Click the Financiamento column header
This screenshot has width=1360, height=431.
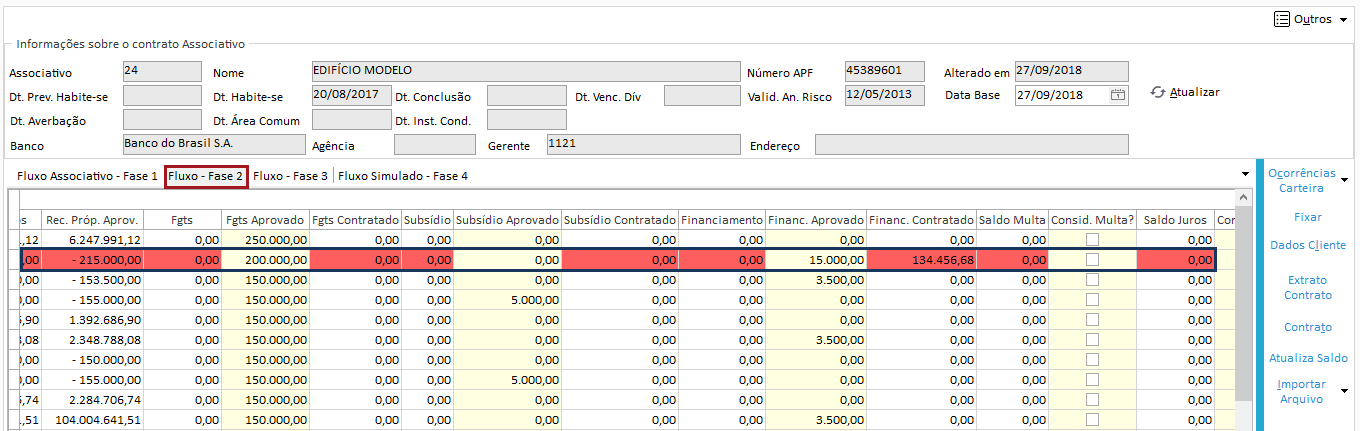pos(723,219)
